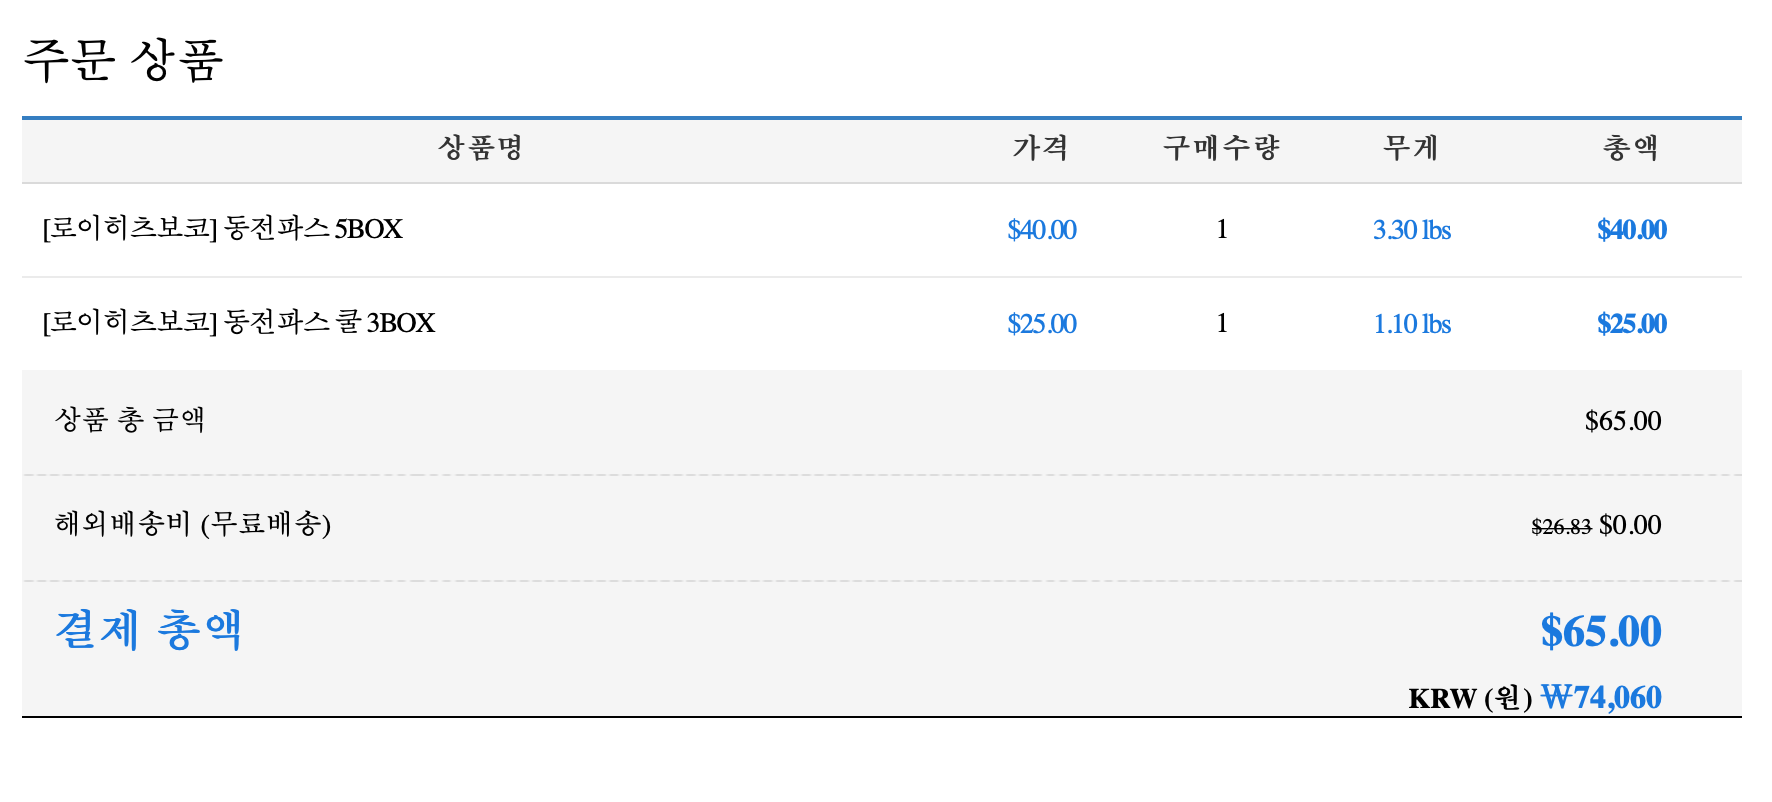Click the 구매수량 value for 5BOX item
This screenshot has height=802, width=1772.
point(1221,230)
